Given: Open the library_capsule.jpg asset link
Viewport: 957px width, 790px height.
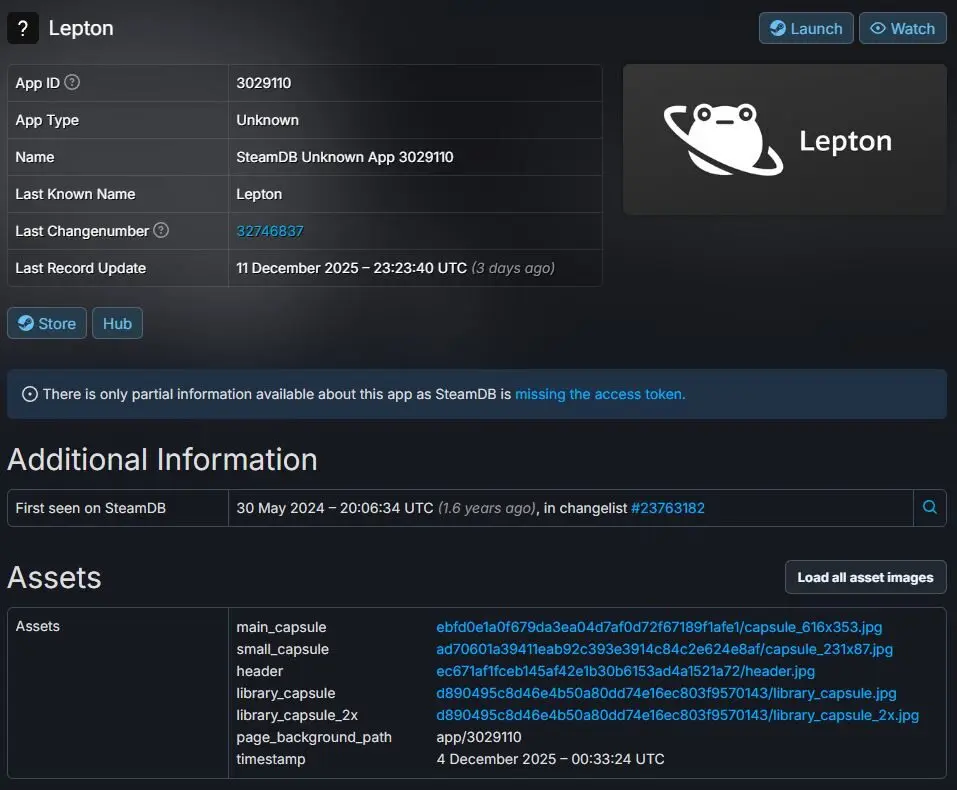Looking at the screenshot, I should click(664, 693).
